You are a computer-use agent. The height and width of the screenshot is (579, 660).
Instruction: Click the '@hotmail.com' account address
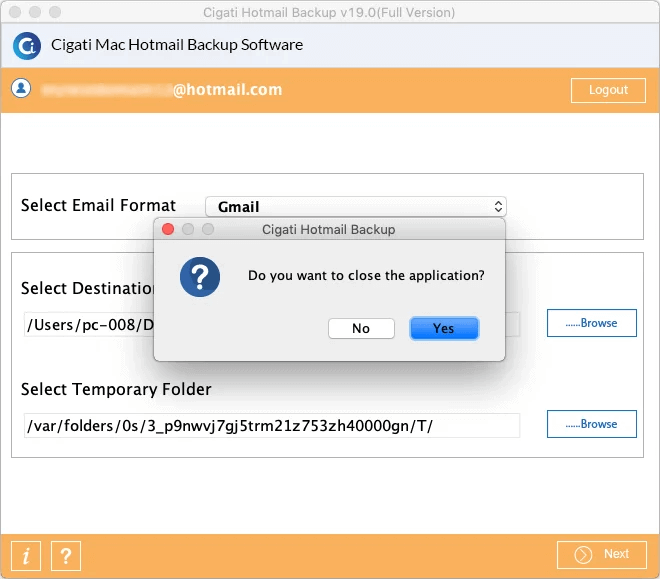[x=227, y=90]
